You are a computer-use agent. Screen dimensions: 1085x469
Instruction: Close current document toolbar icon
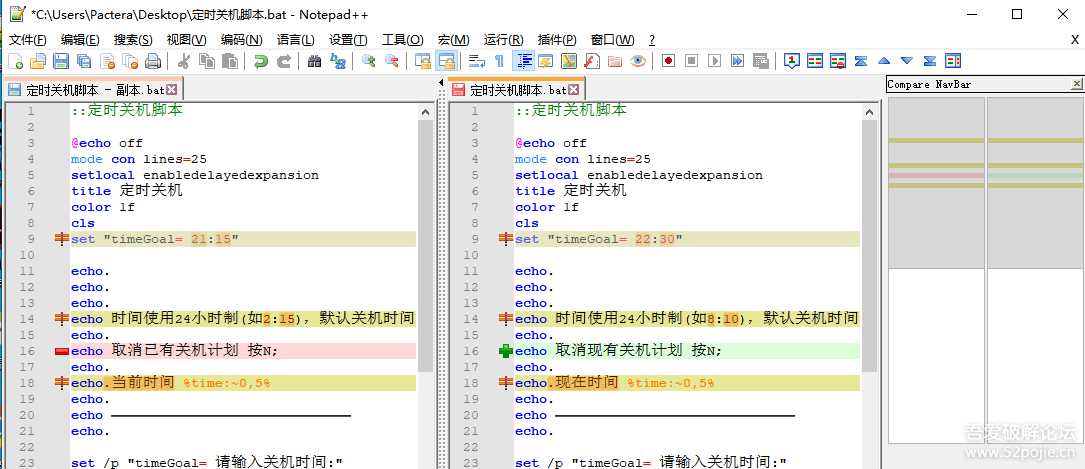(x=107, y=61)
